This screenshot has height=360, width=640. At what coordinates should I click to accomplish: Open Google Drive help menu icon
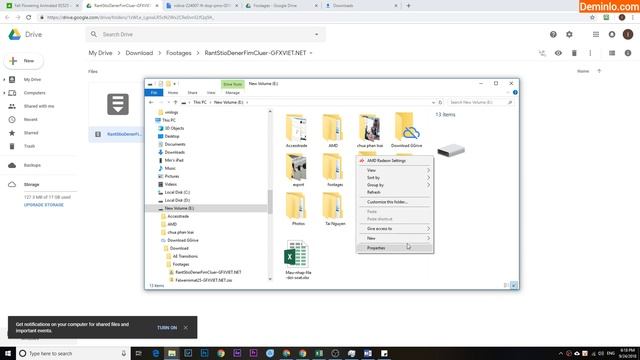553,35
